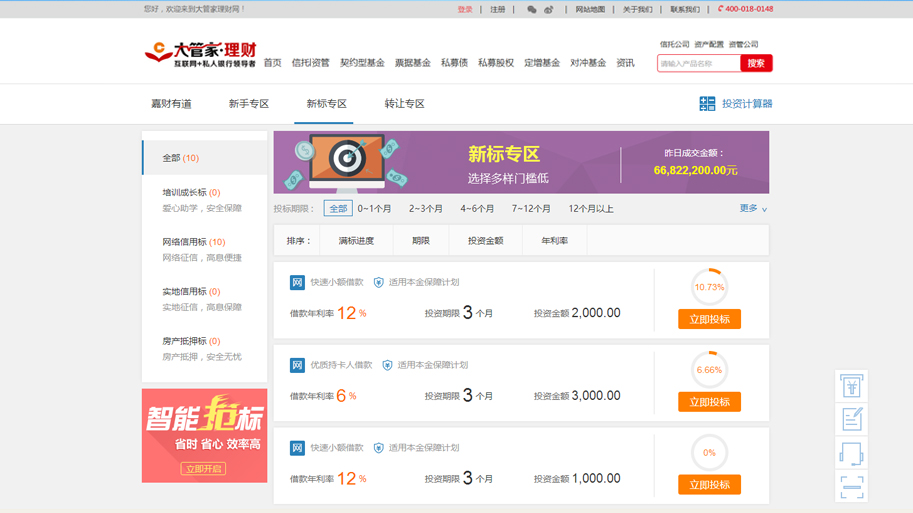Click the scan code floating sidebar icon
913x513 pixels.
tap(851, 486)
